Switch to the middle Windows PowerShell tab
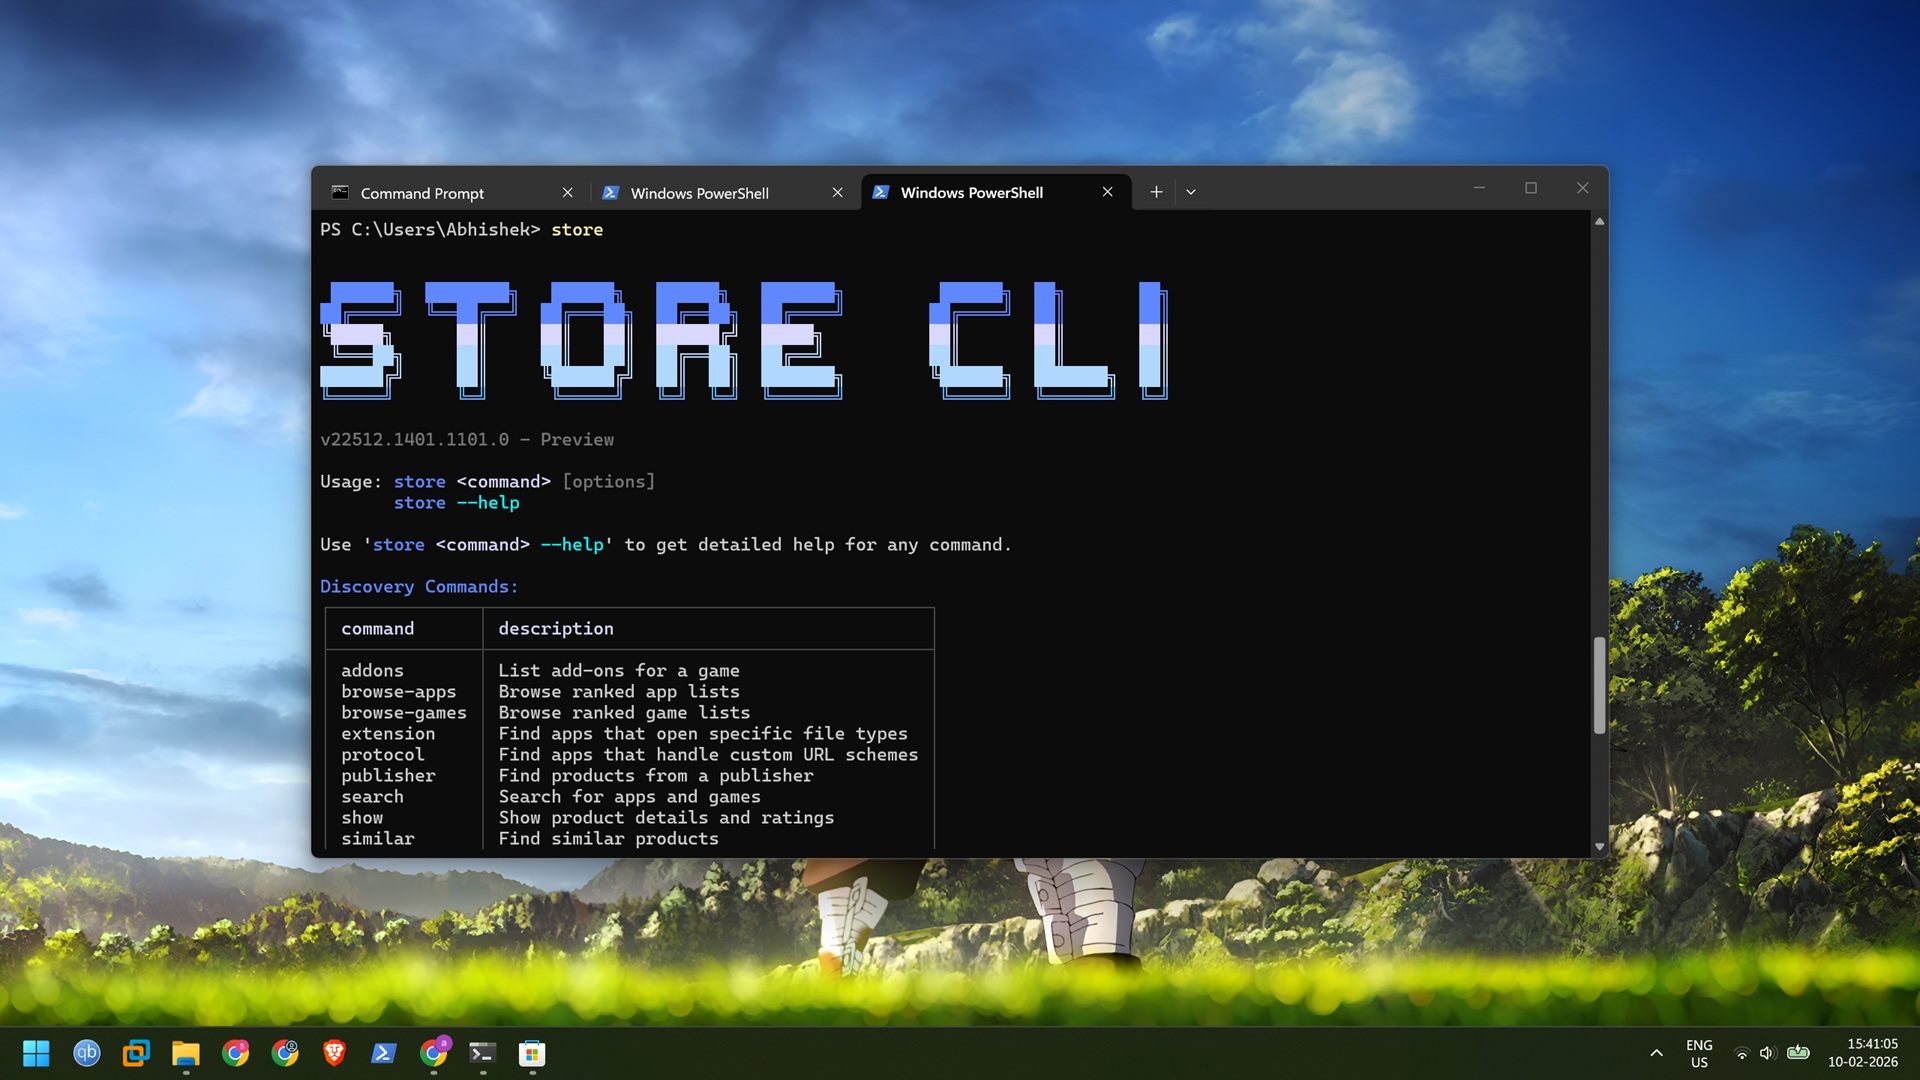The height and width of the screenshot is (1080, 1920). pos(699,193)
